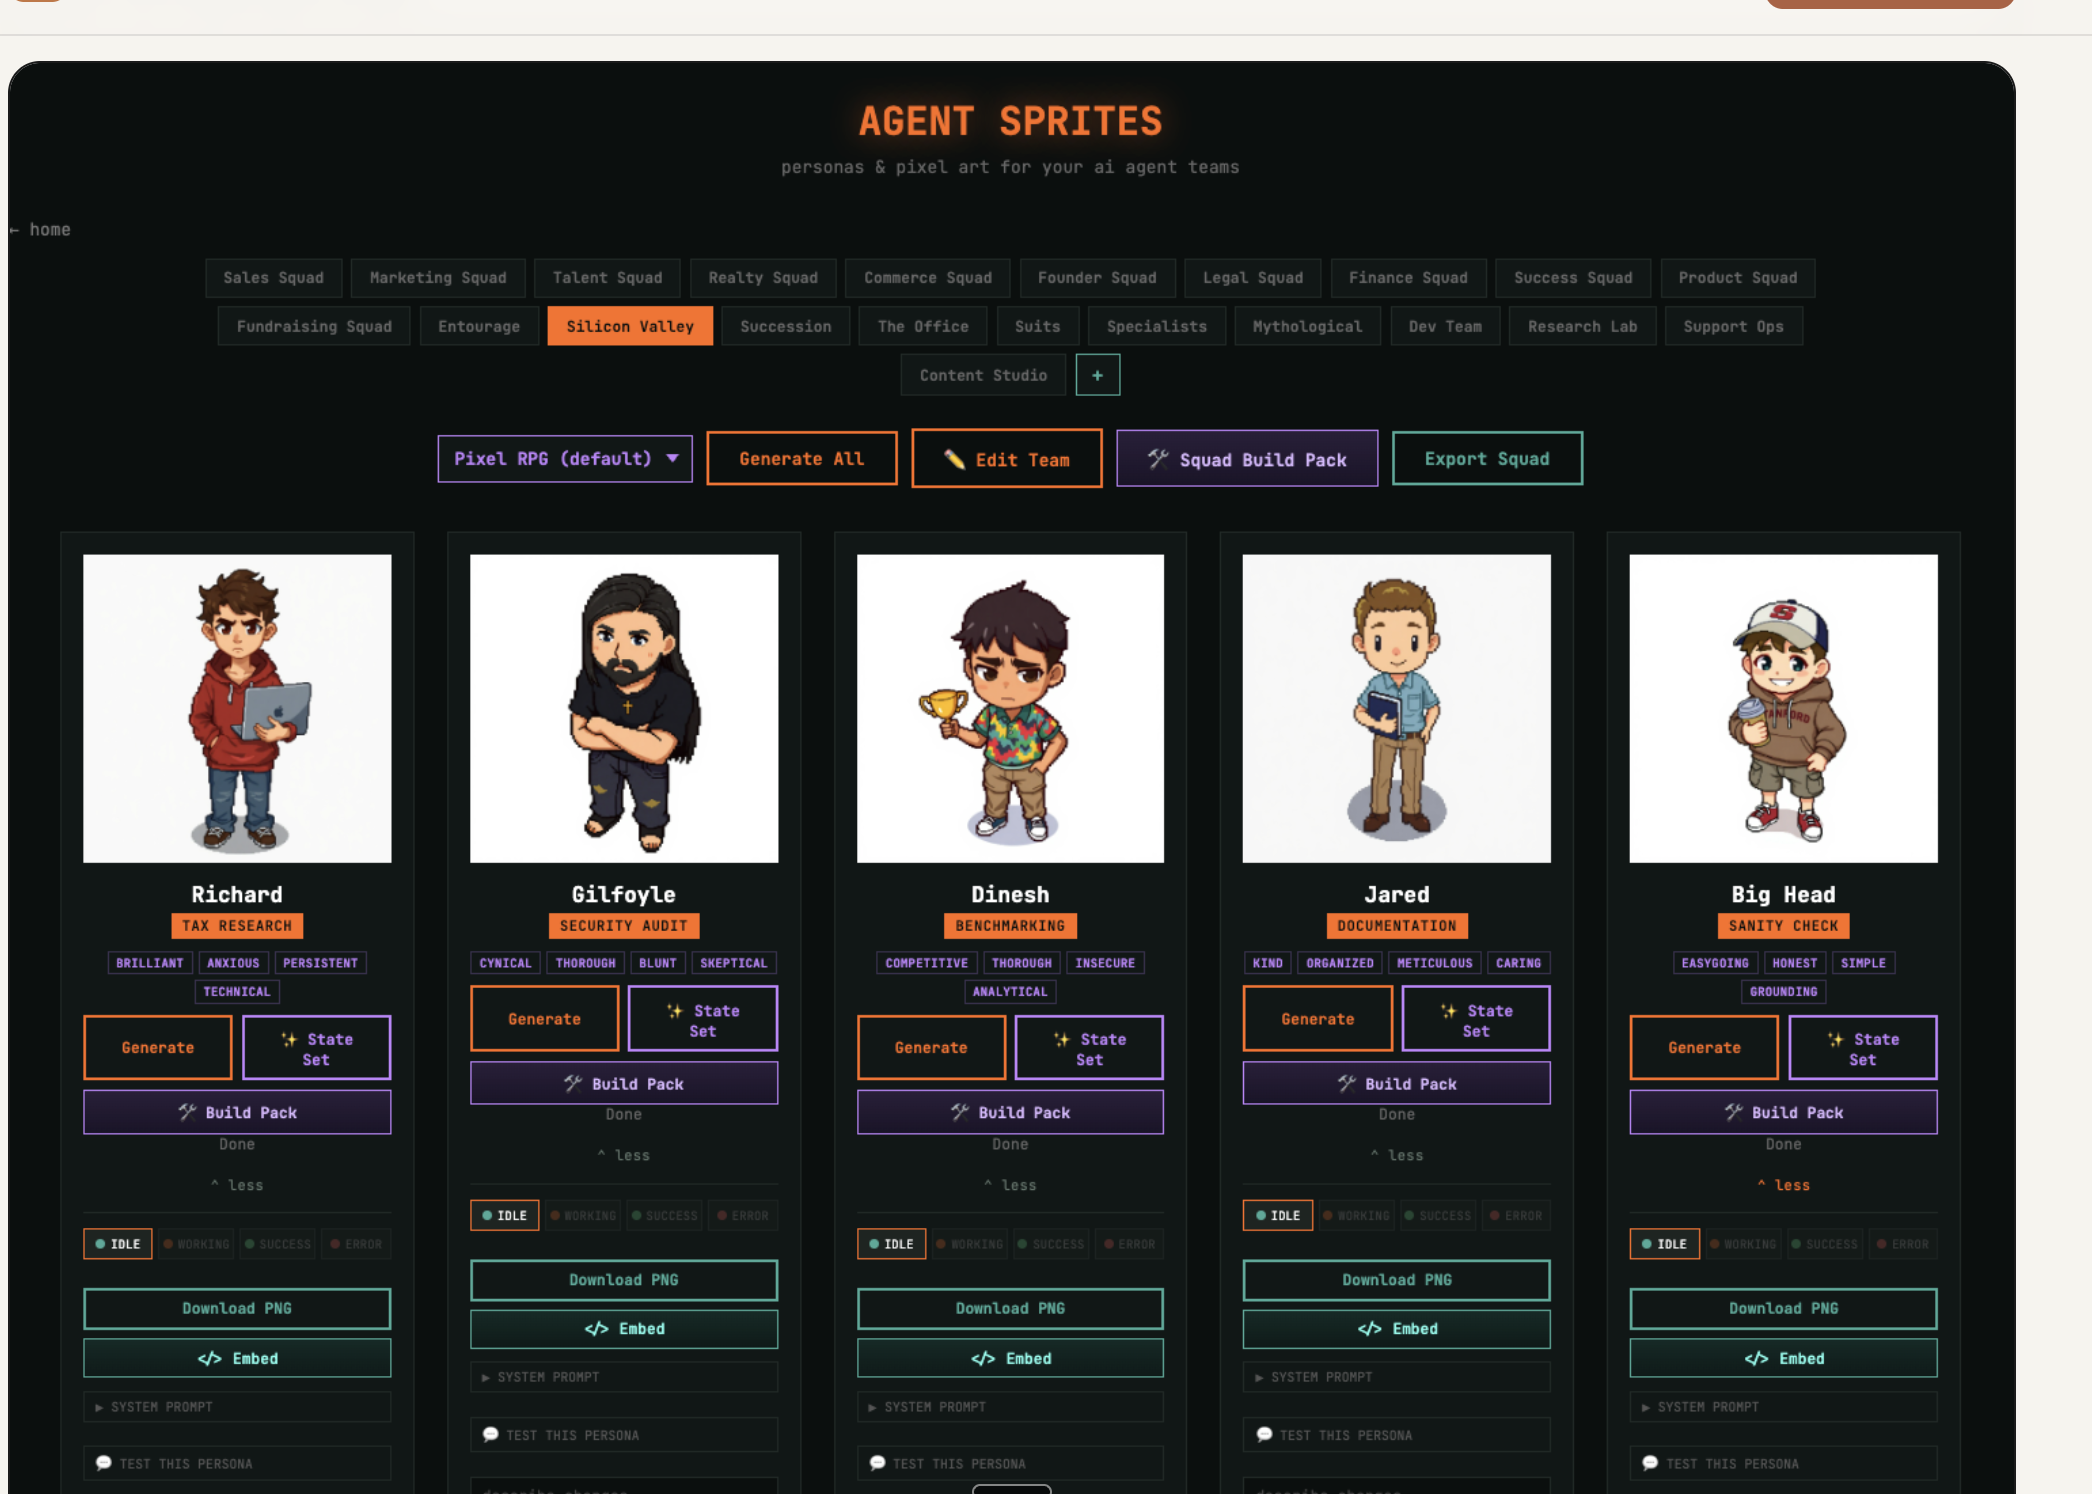Switch to The Office tab
The image size is (2092, 1494).
923,327
